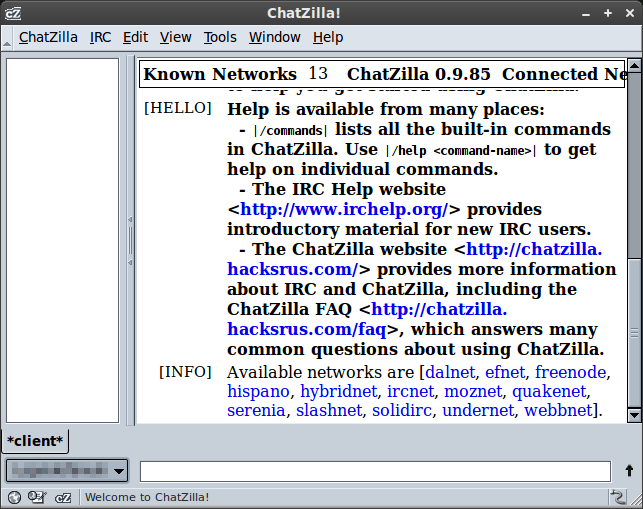Collapse the menu bar using its grippy
This screenshot has width=643, height=509.
tap(7, 38)
